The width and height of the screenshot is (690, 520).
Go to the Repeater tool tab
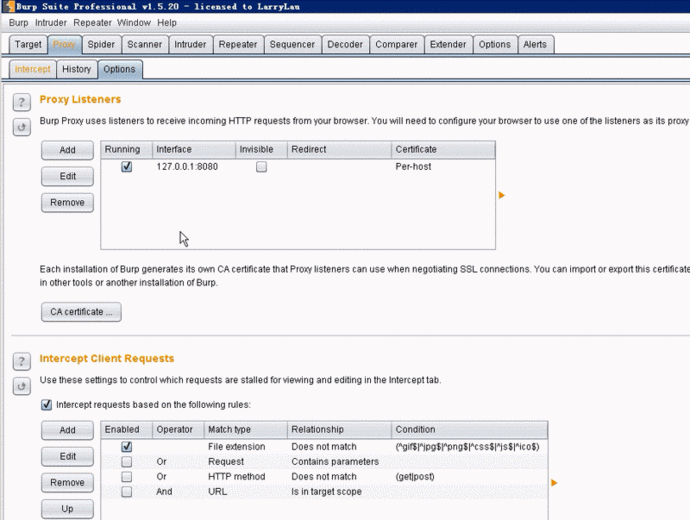pyautogui.click(x=238, y=44)
